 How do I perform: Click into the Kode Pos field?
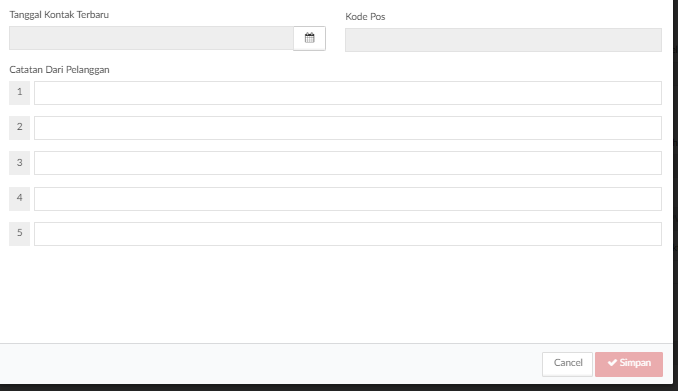point(503,40)
